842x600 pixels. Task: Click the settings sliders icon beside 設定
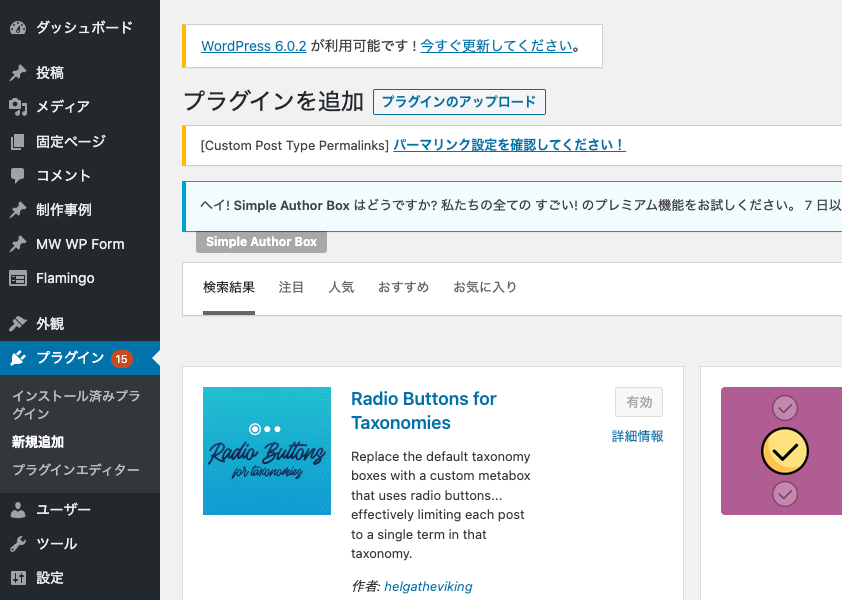(x=18, y=578)
